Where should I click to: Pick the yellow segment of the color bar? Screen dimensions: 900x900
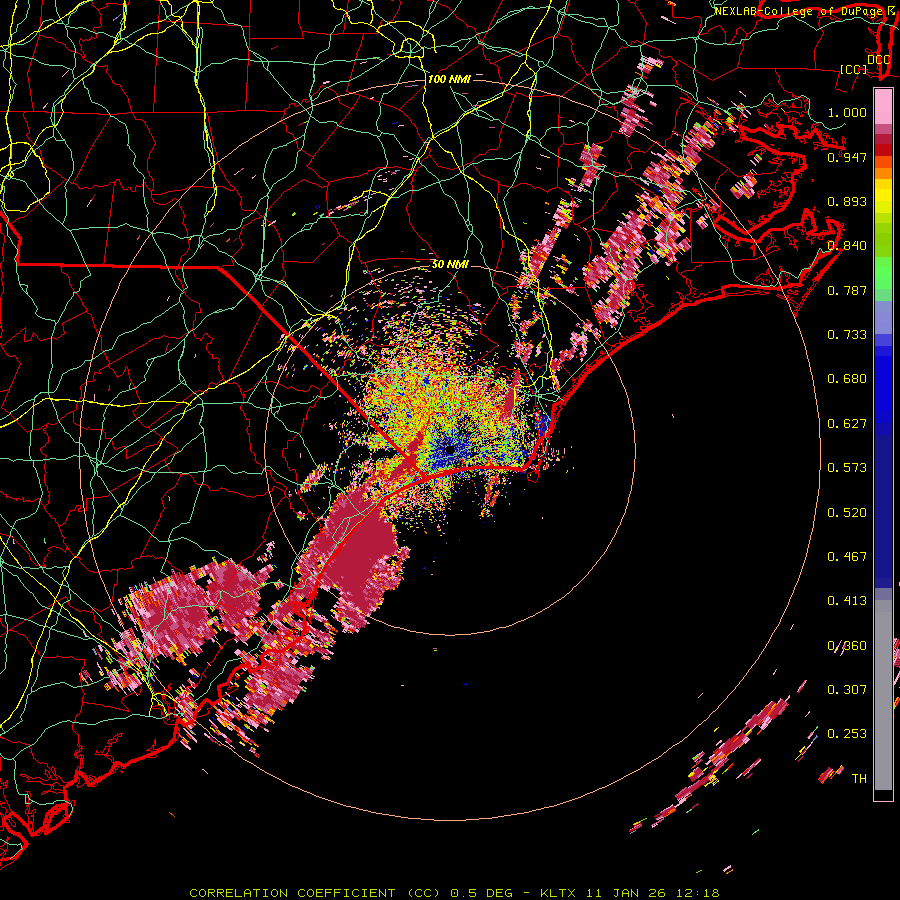tap(883, 196)
